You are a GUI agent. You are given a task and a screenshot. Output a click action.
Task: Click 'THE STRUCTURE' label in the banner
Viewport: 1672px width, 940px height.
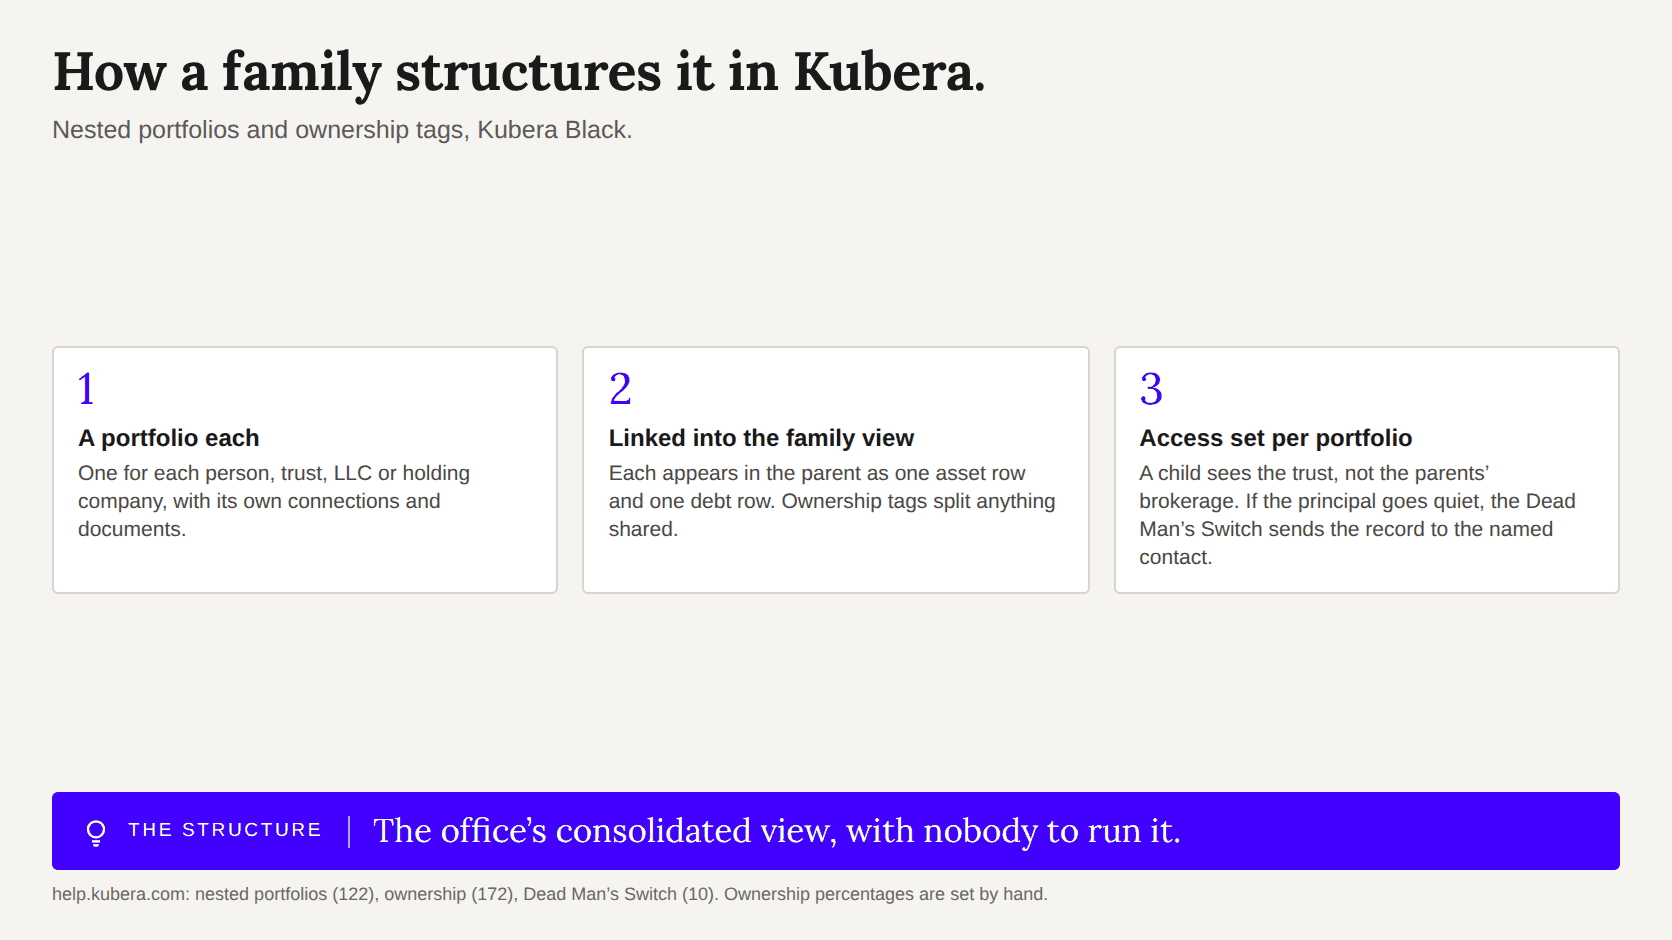[x=225, y=830]
